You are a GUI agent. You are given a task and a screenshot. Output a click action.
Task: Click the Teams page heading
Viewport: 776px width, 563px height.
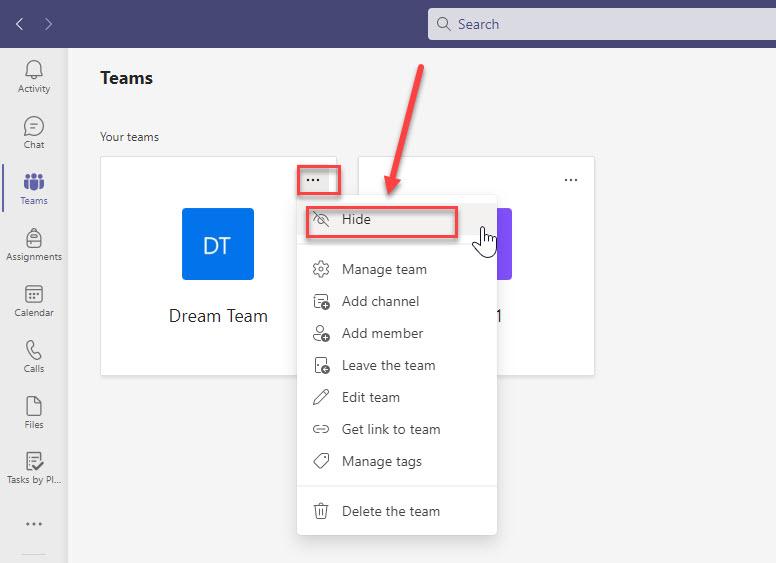click(x=126, y=78)
